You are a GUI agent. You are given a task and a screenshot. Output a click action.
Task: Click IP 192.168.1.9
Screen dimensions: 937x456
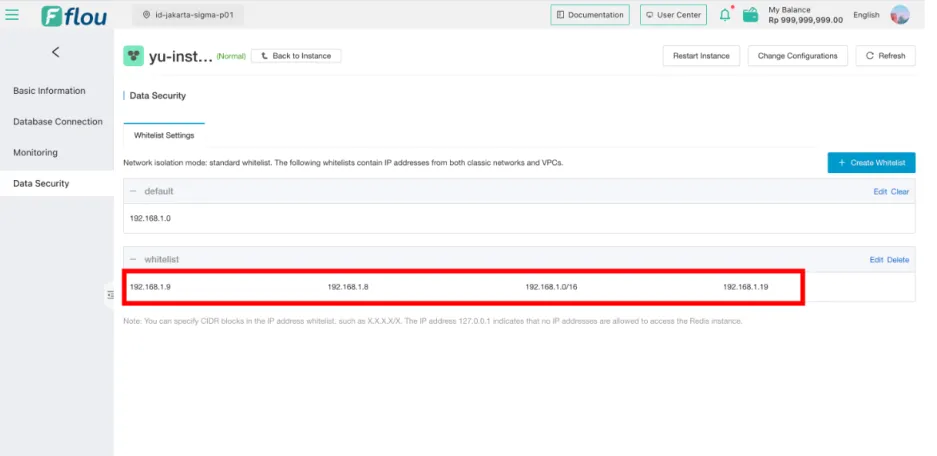tap(151, 287)
